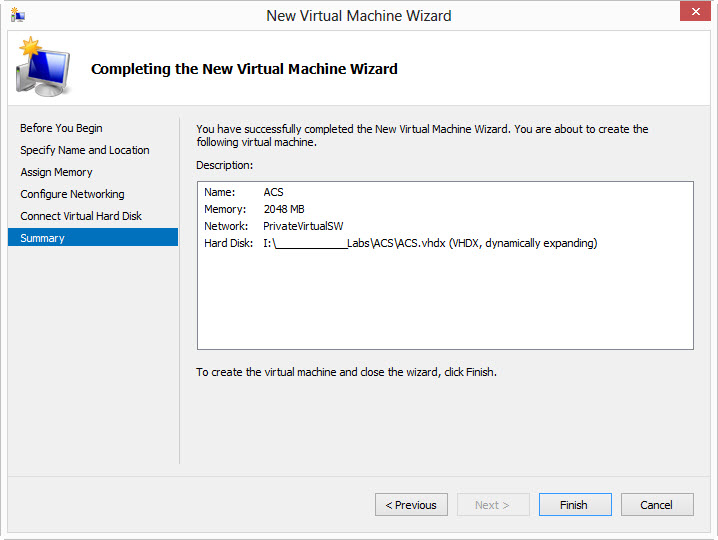718x540 pixels.
Task: Click empty area inside the Description box
Action: tap(445, 300)
